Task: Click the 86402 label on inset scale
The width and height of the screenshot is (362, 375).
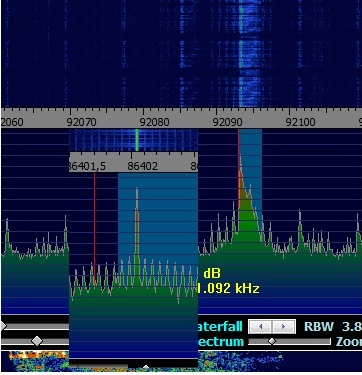Action: tap(142, 166)
